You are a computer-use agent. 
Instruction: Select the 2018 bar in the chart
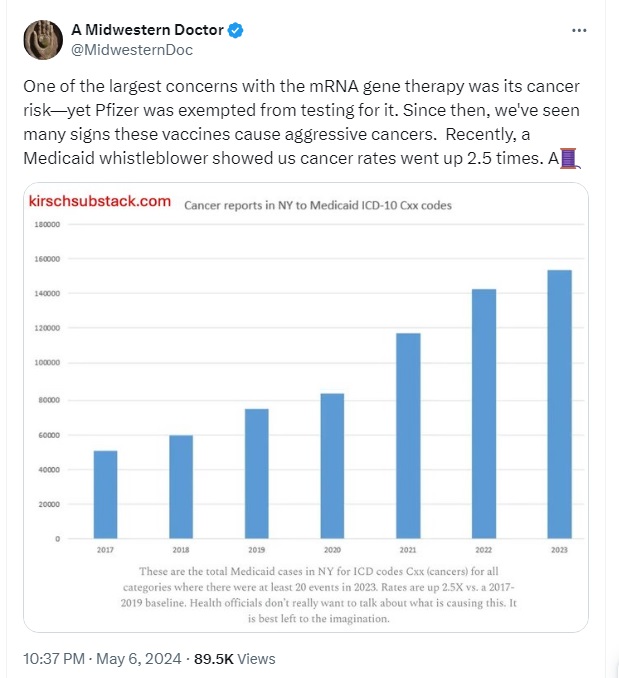pos(181,487)
